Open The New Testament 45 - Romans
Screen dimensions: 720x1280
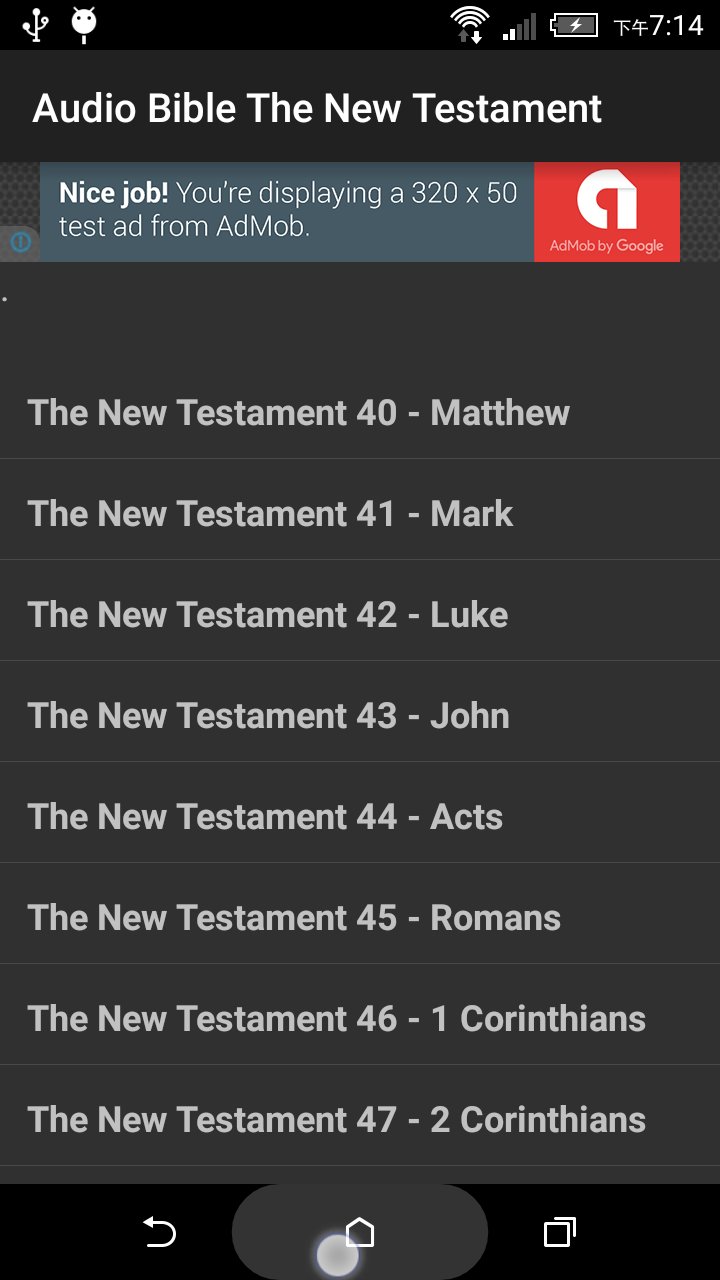tap(294, 918)
